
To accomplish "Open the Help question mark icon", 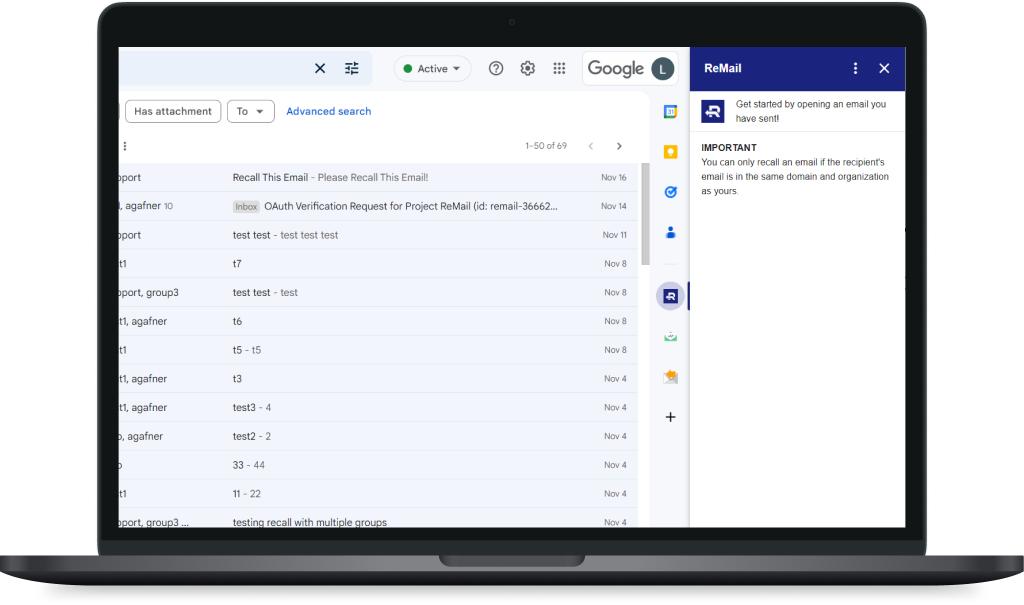I will (496, 68).
